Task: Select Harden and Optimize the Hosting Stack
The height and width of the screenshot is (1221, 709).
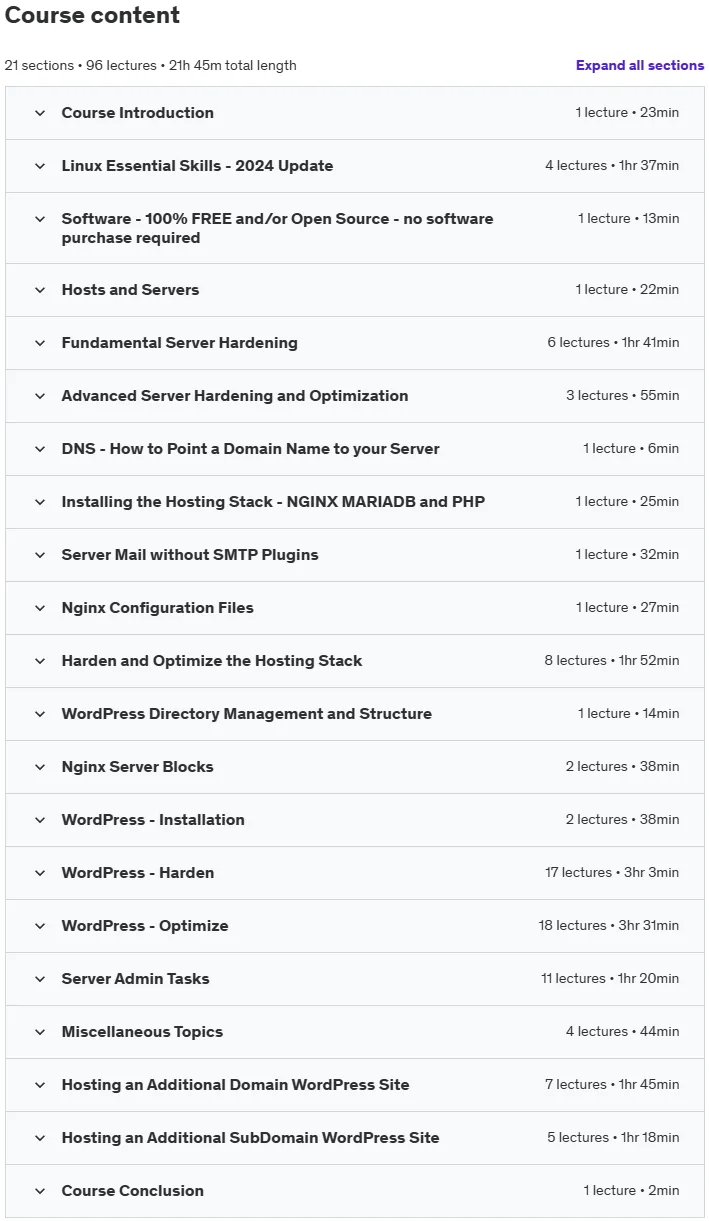Action: [x=212, y=661]
